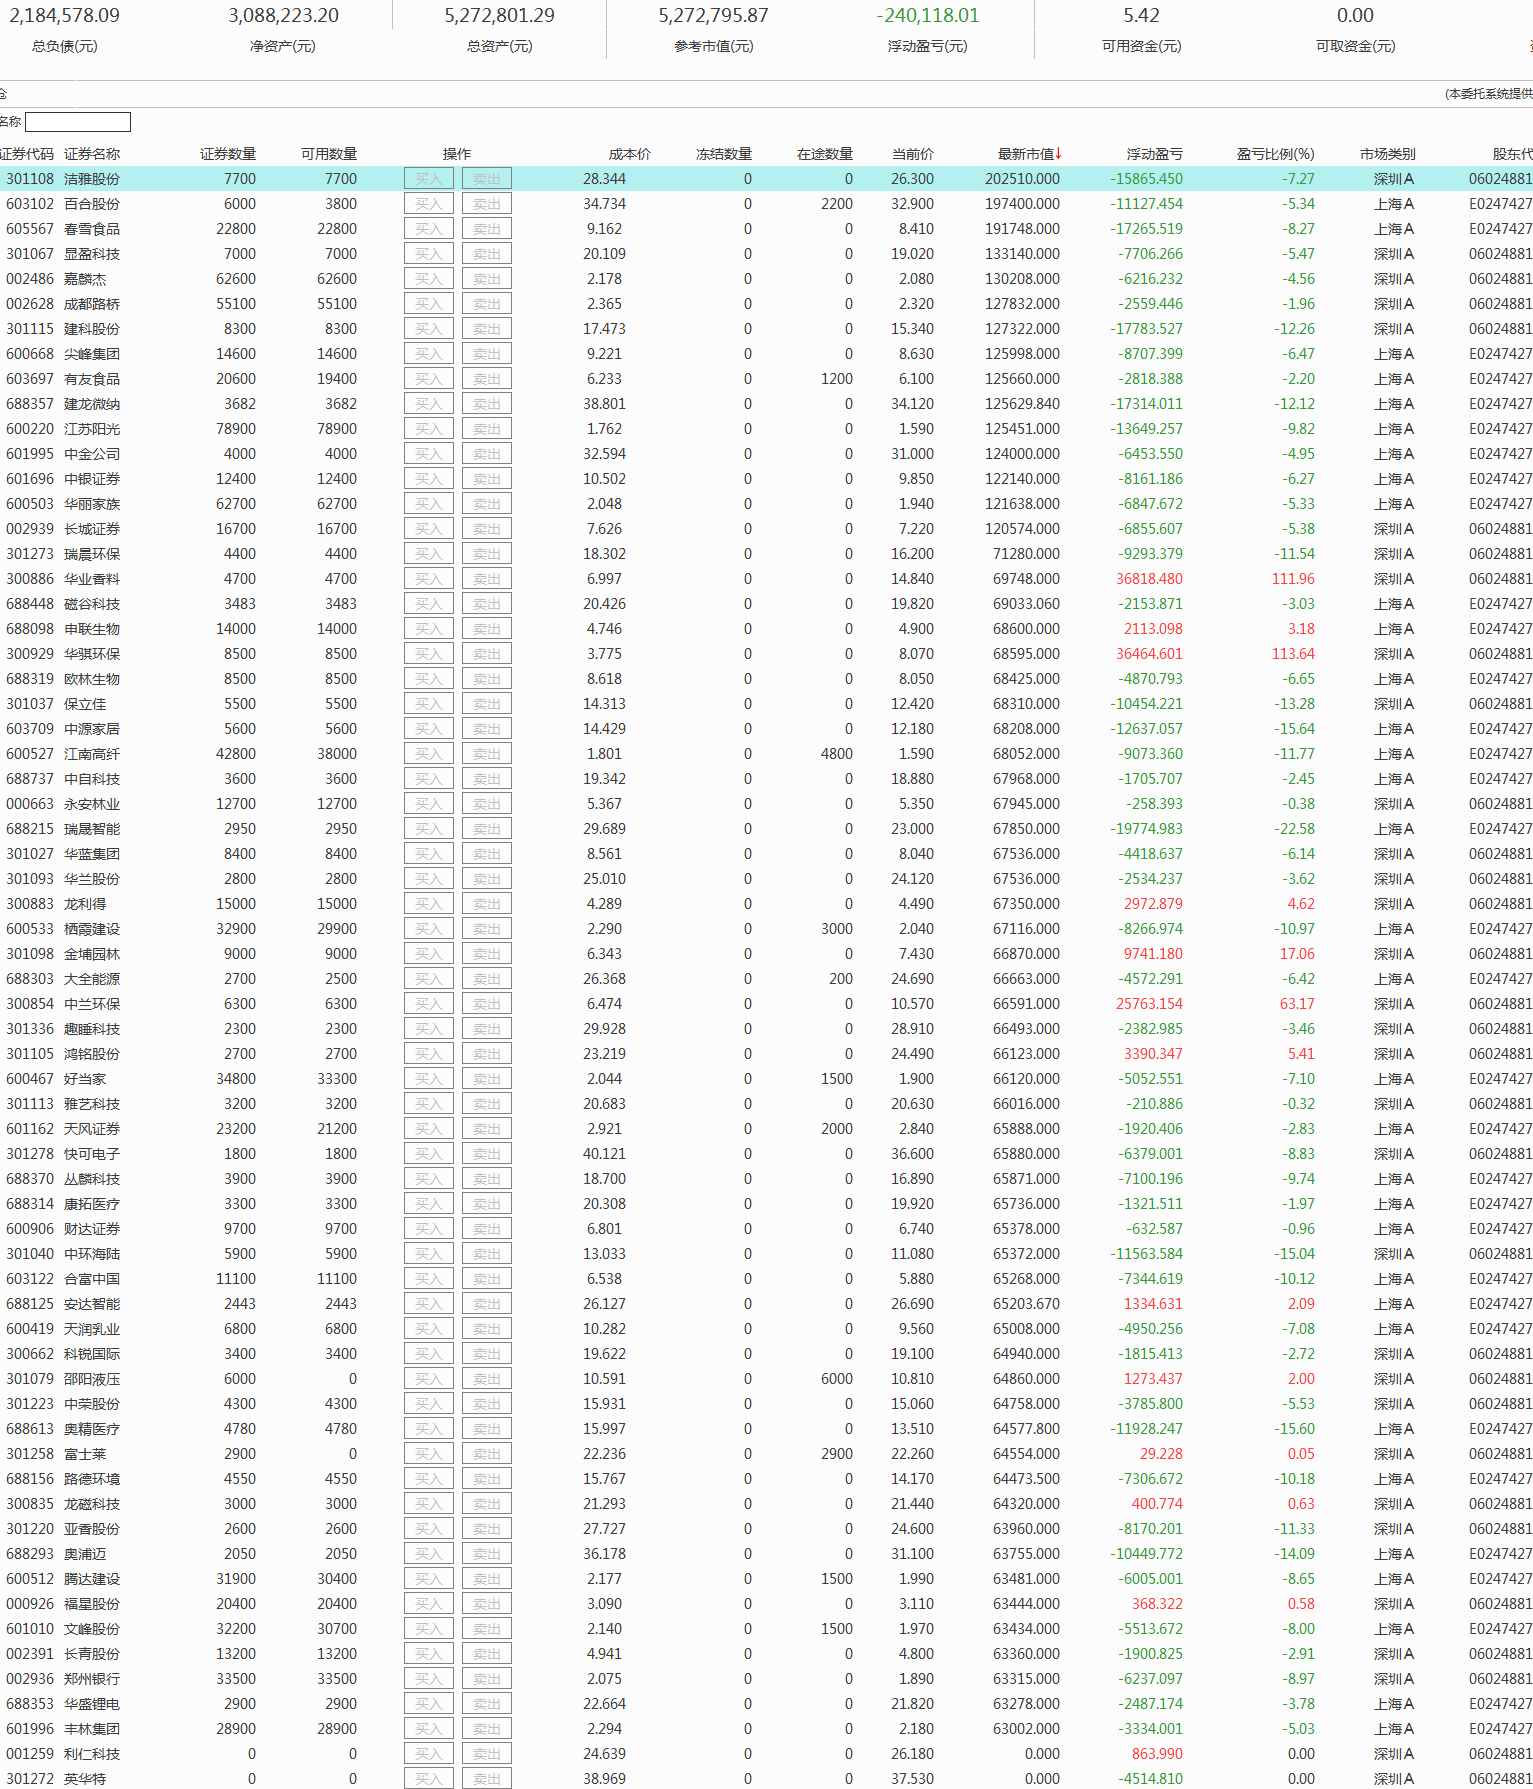Buy more of 百合股份 via 买入

[429, 204]
